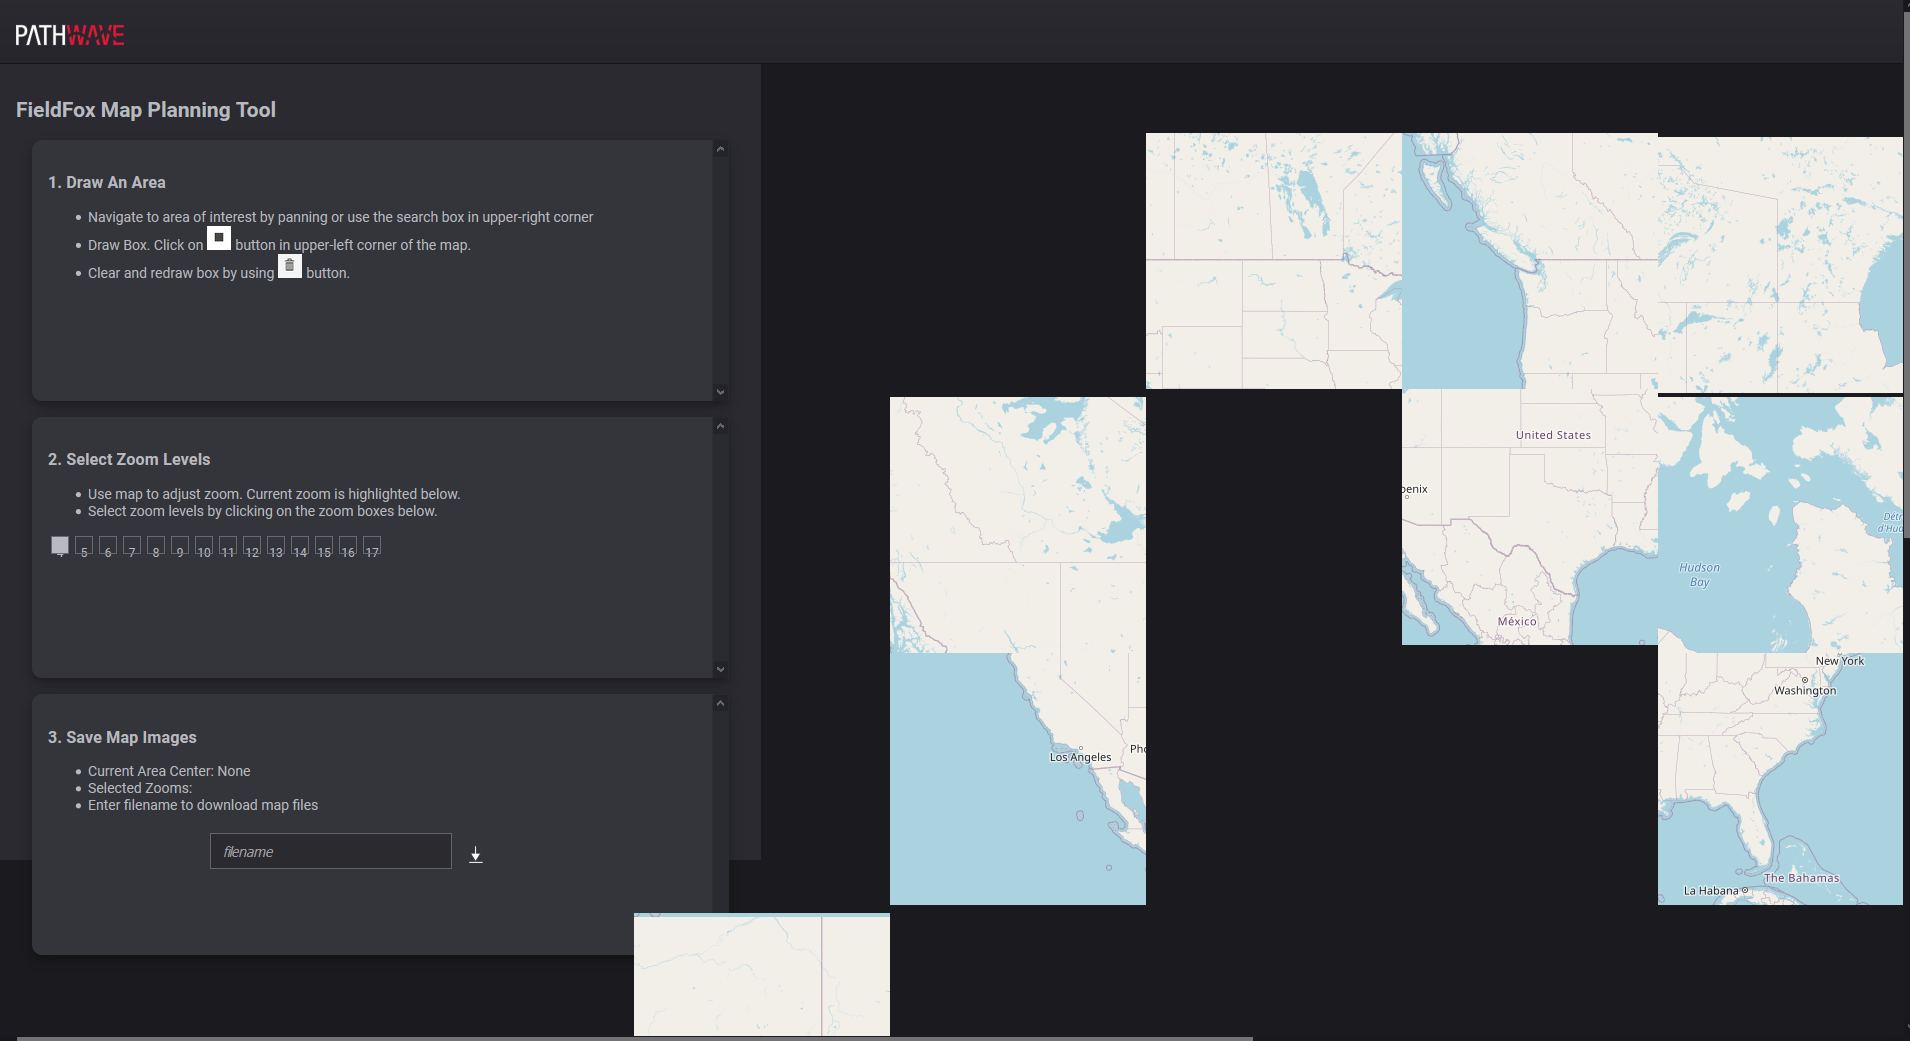1910x1041 pixels.
Task: Toggle zoom level 9 box
Action: 180,547
